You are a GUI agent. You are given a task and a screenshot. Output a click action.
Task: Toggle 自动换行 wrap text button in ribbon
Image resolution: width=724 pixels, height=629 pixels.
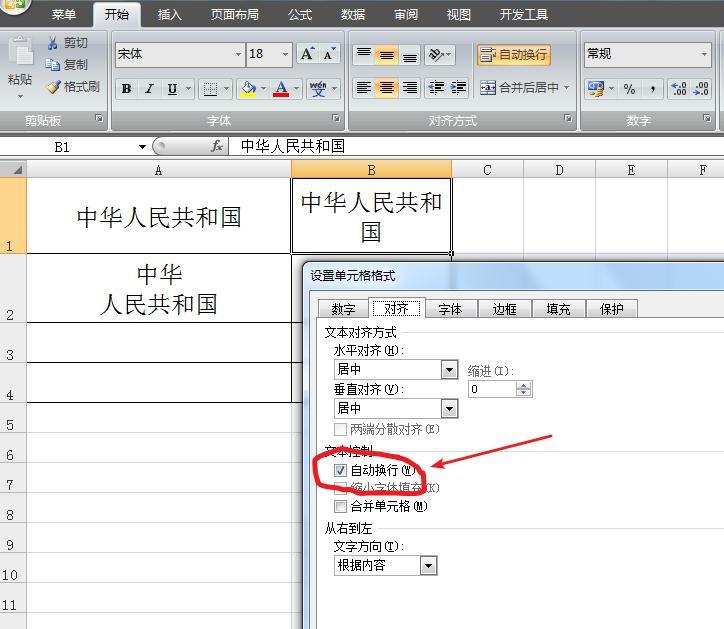tap(514, 55)
